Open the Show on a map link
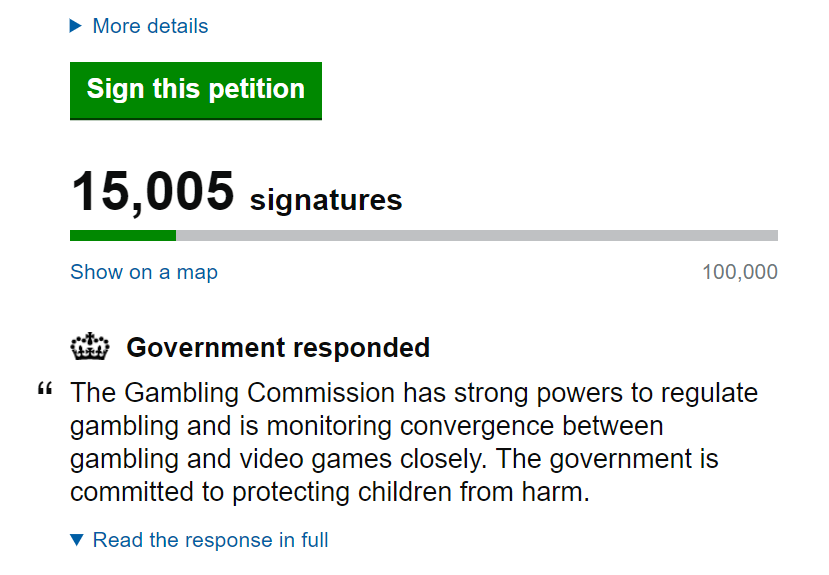 [143, 272]
